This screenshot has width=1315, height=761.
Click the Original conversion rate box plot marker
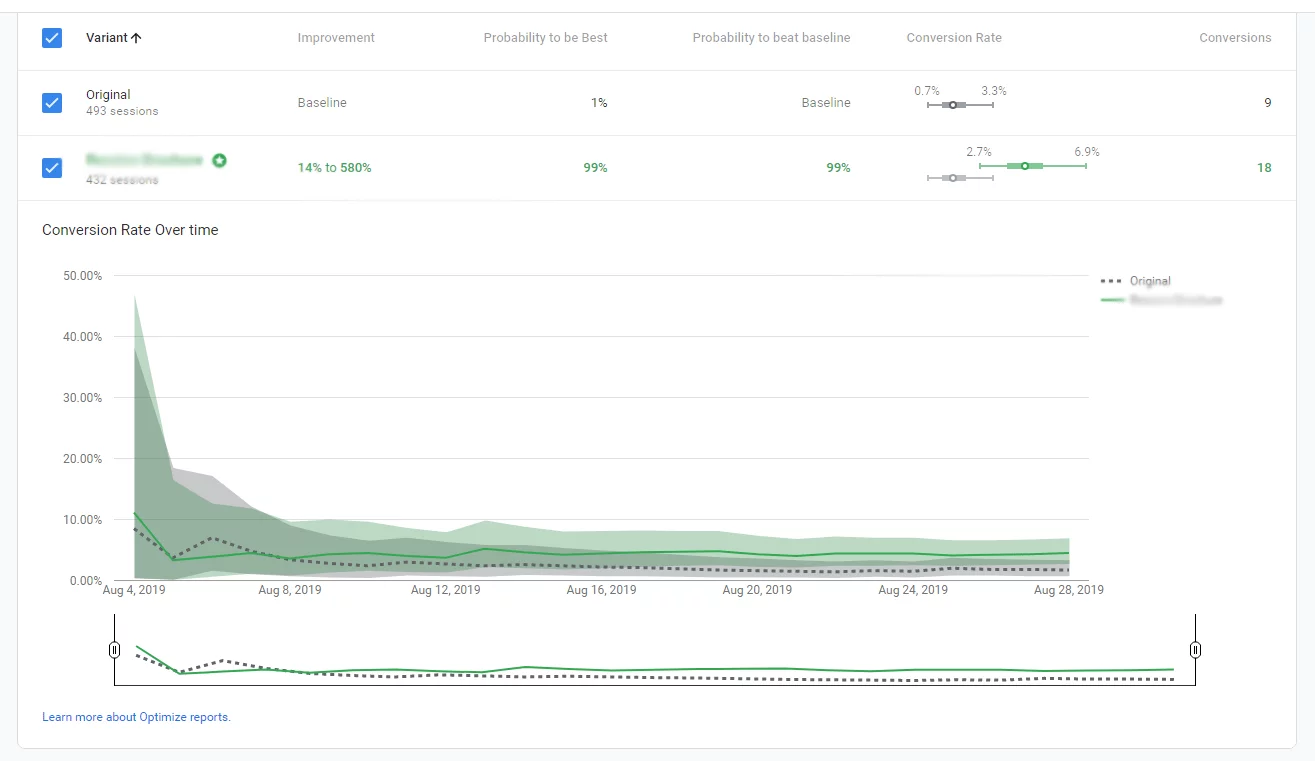[x=953, y=105]
